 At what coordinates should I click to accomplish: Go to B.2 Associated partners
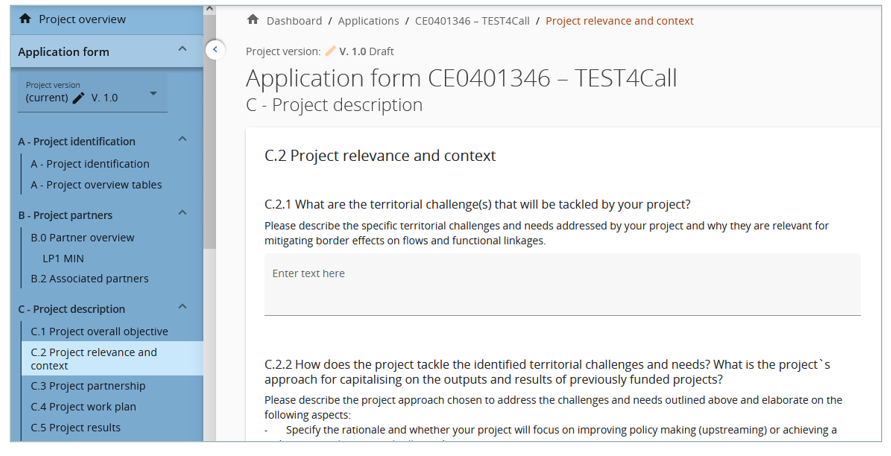pyautogui.click(x=89, y=279)
